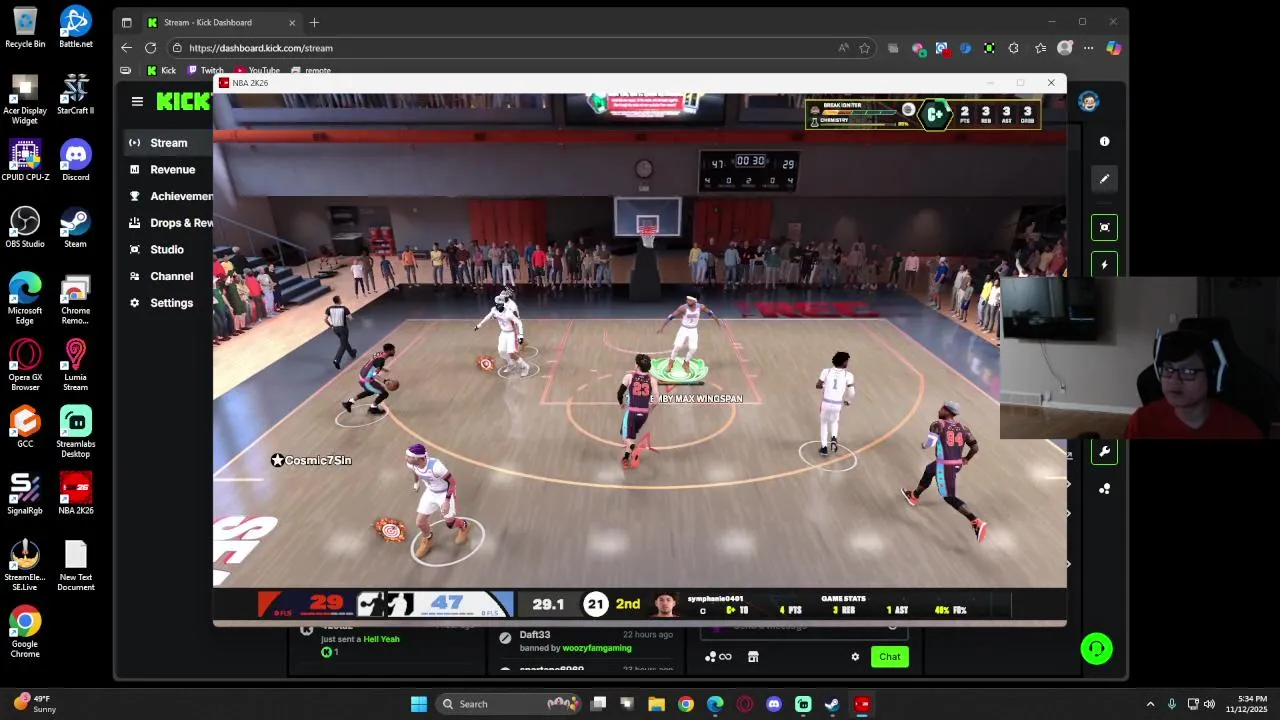
Task: Open the remote bookmark in favorites bar
Action: (x=311, y=71)
